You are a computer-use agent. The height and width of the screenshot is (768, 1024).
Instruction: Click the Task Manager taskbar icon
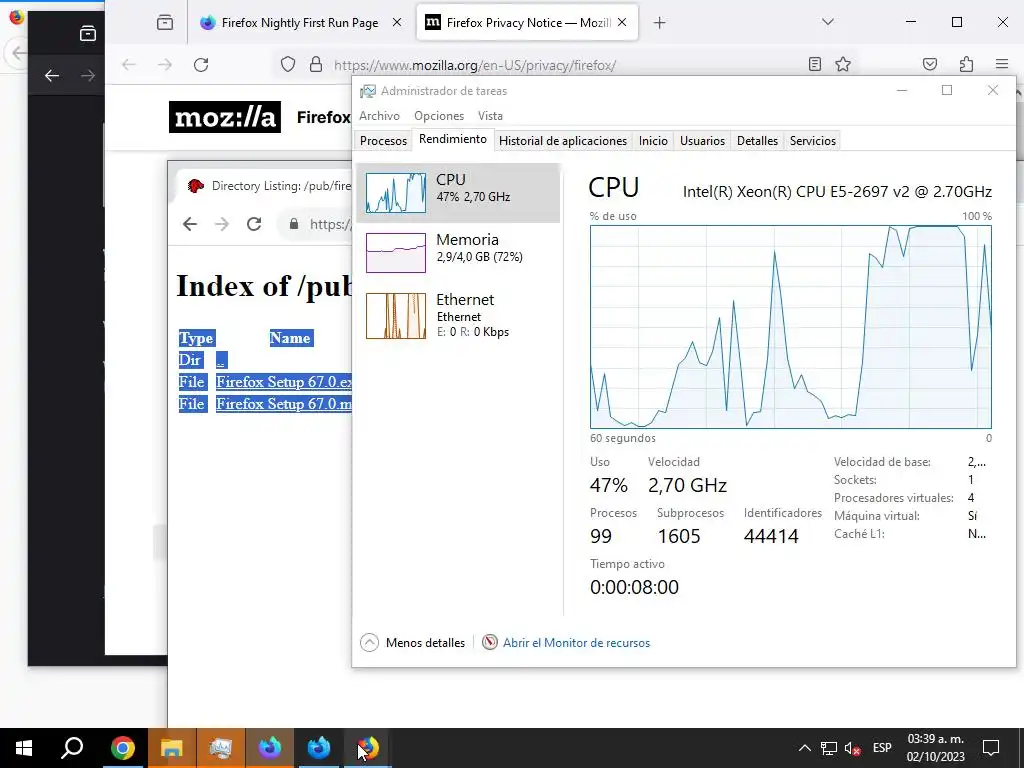click(x=221, y=748)
